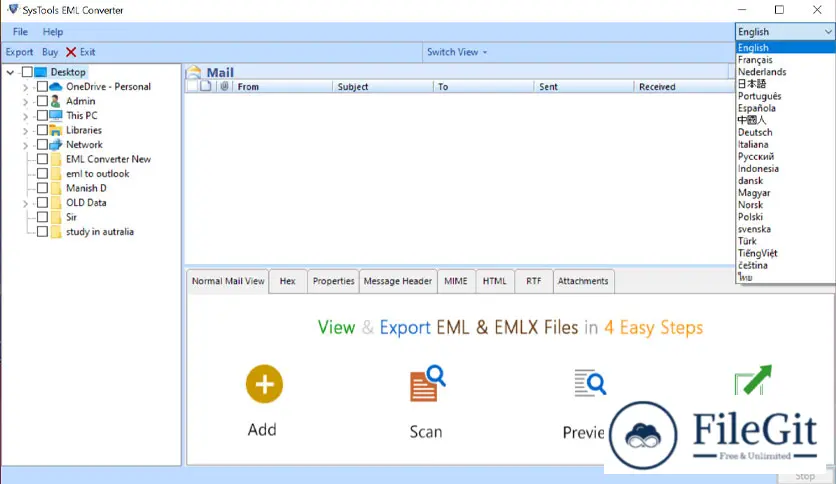Image resolution: width=836 pixels, height=484 pixels.
Task: Choose Polski from language list
Action: (785, 217)
